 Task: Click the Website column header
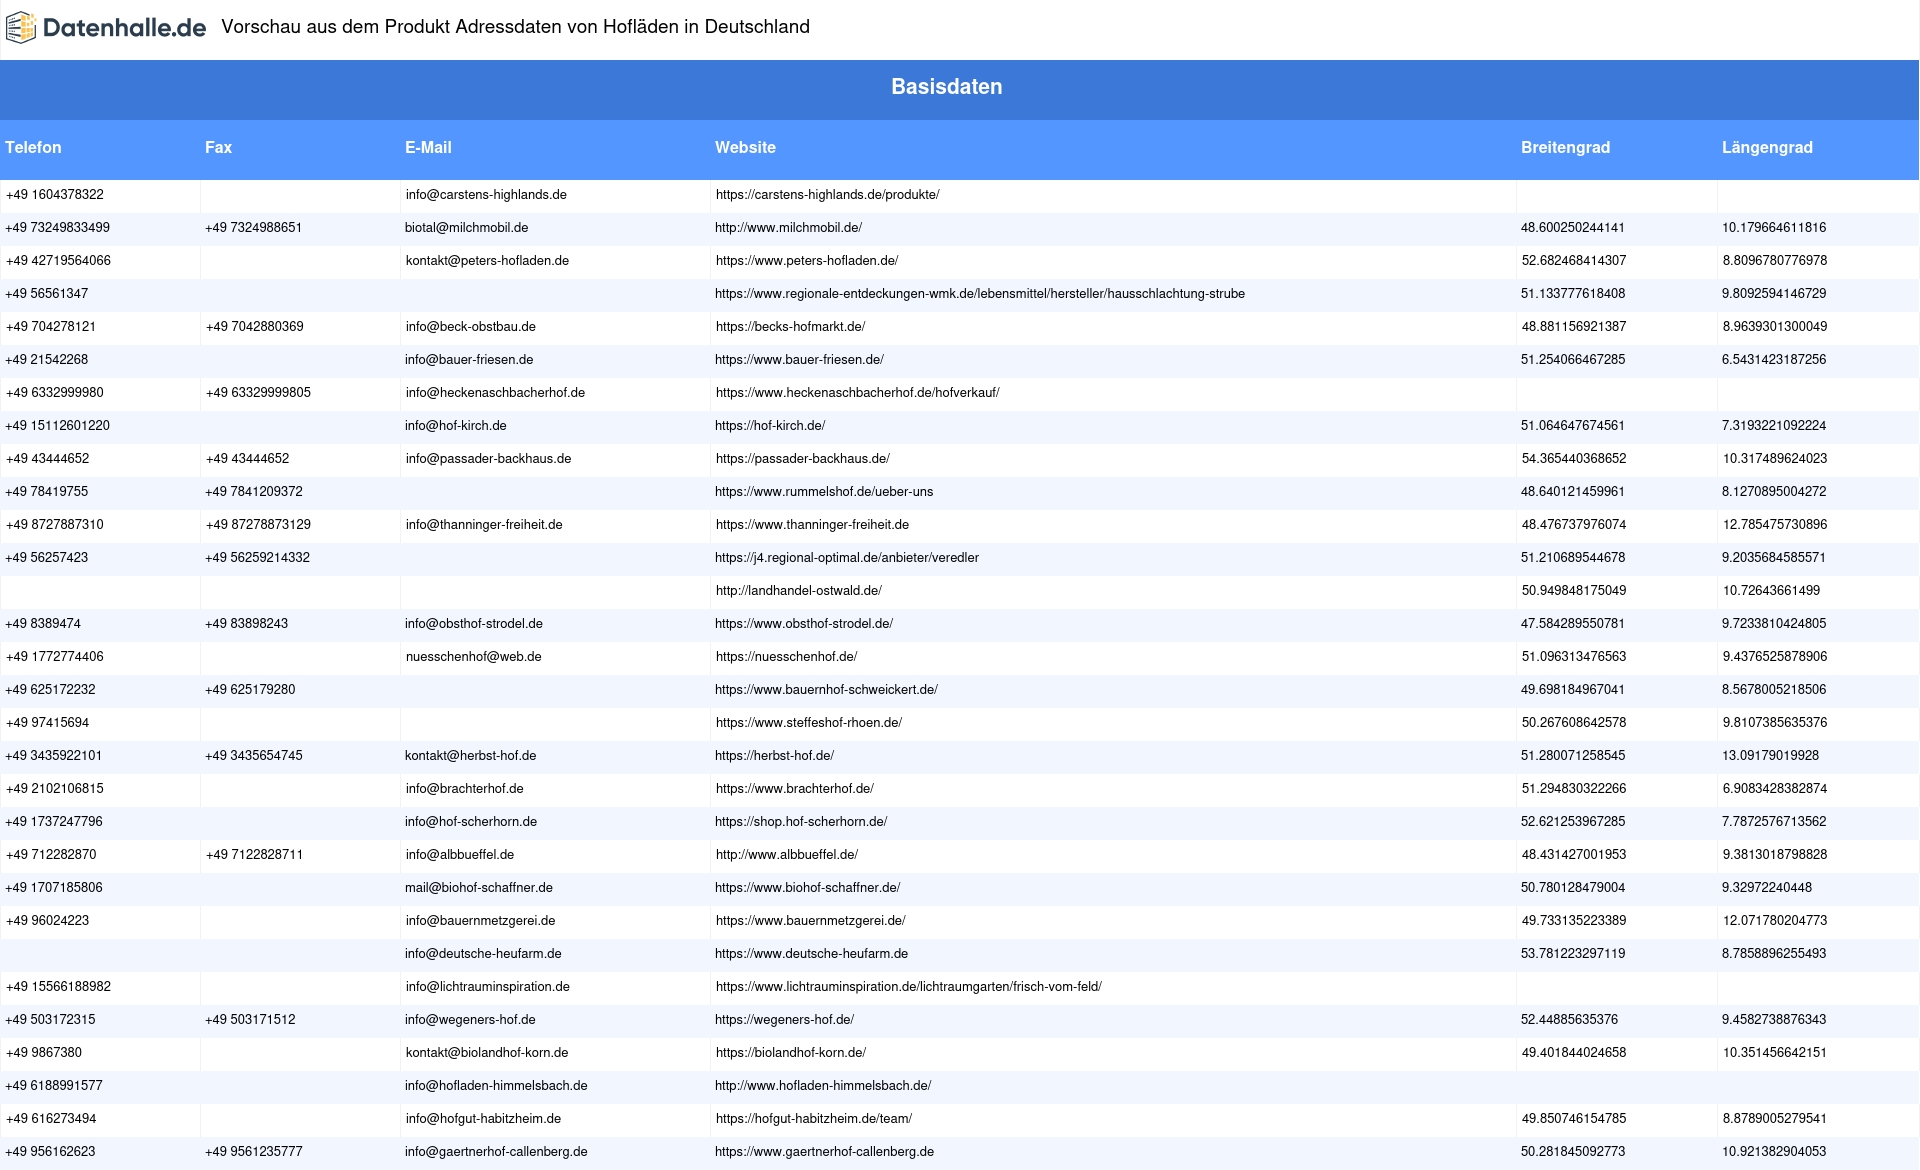click(745, 147)
